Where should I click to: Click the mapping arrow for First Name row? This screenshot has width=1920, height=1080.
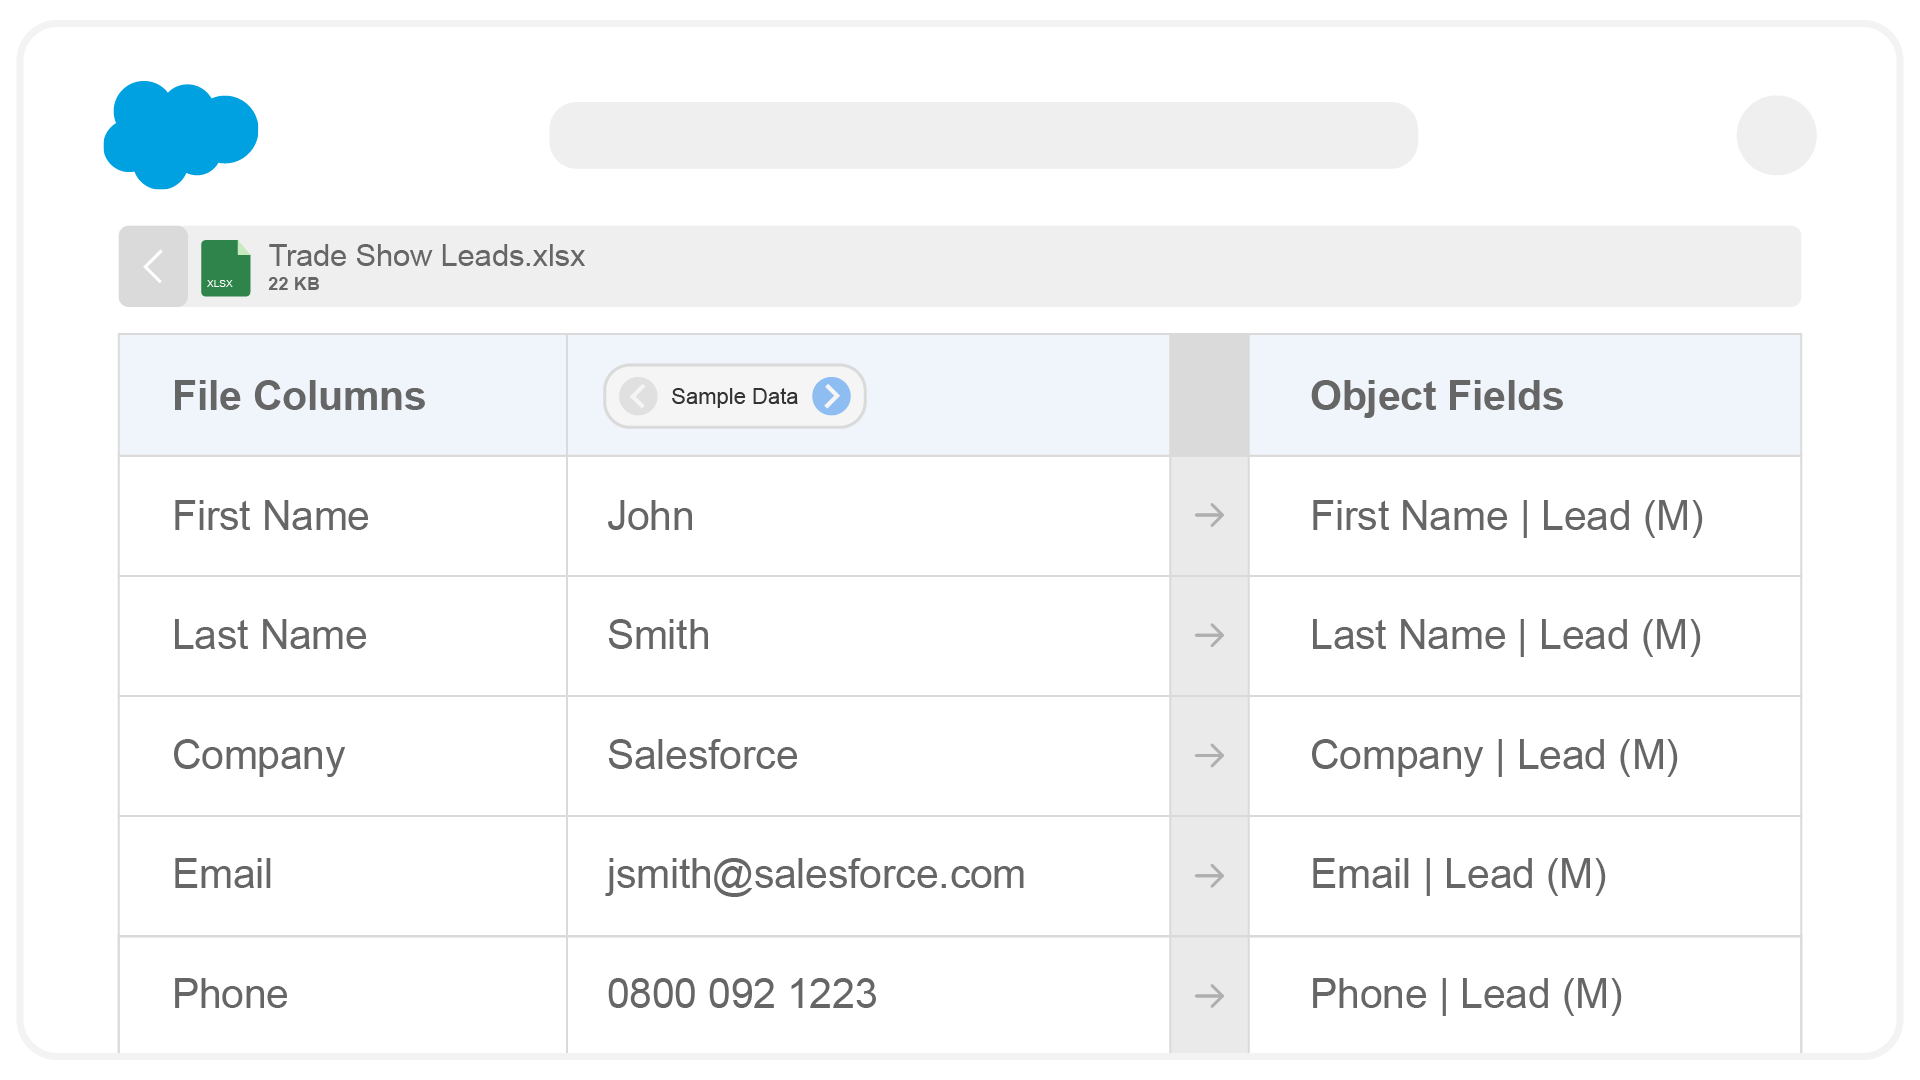pyautogui.click(x=1209, y=516)
